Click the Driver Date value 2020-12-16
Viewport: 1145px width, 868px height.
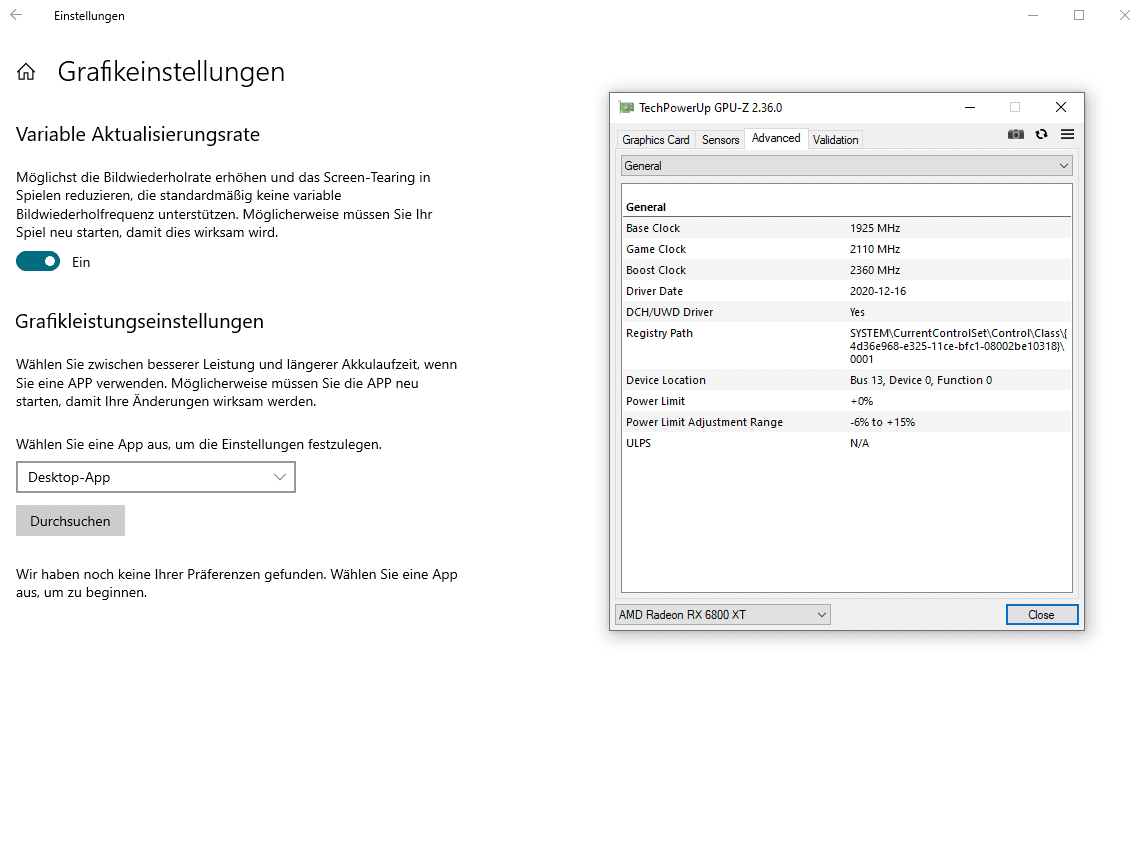coord(878,291)
